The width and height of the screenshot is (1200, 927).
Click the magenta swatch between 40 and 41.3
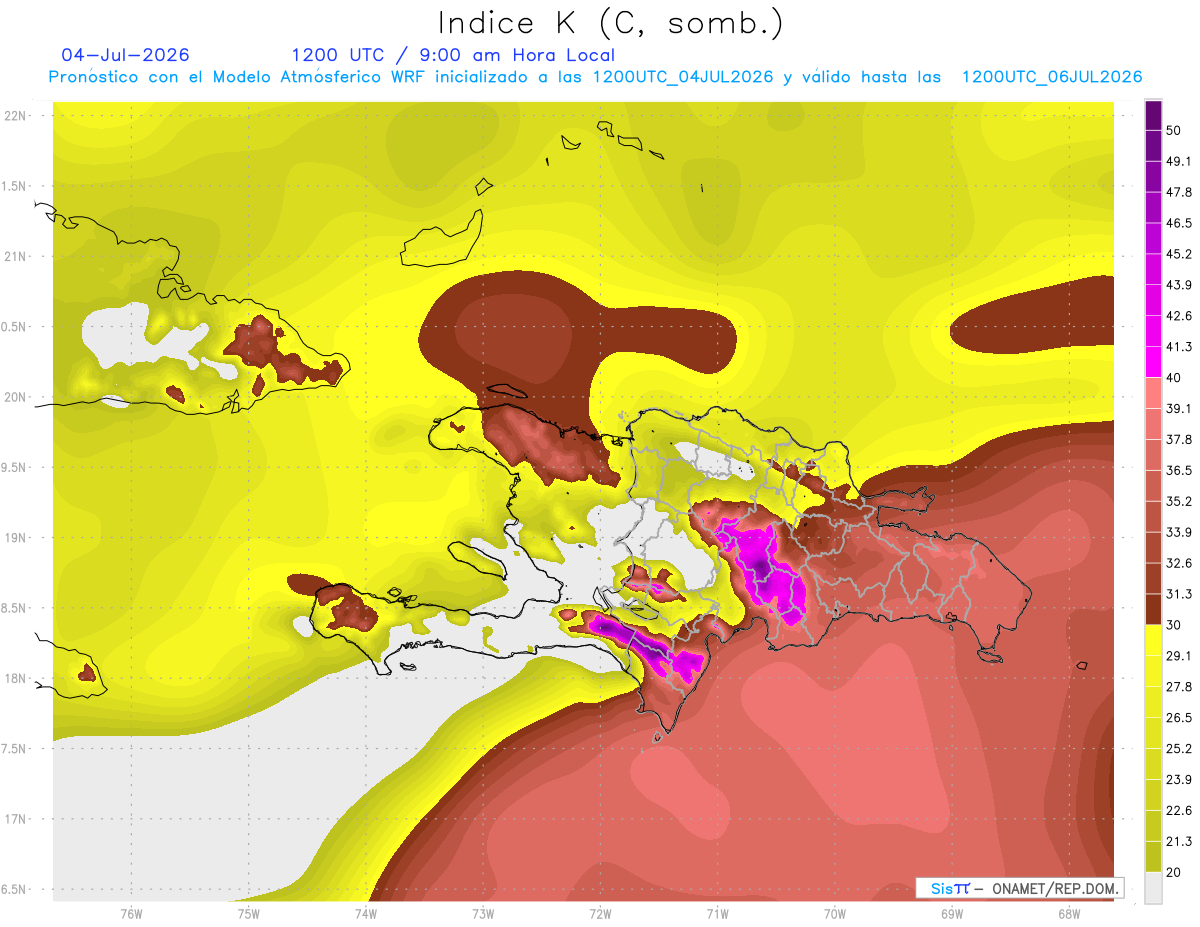1153,362
